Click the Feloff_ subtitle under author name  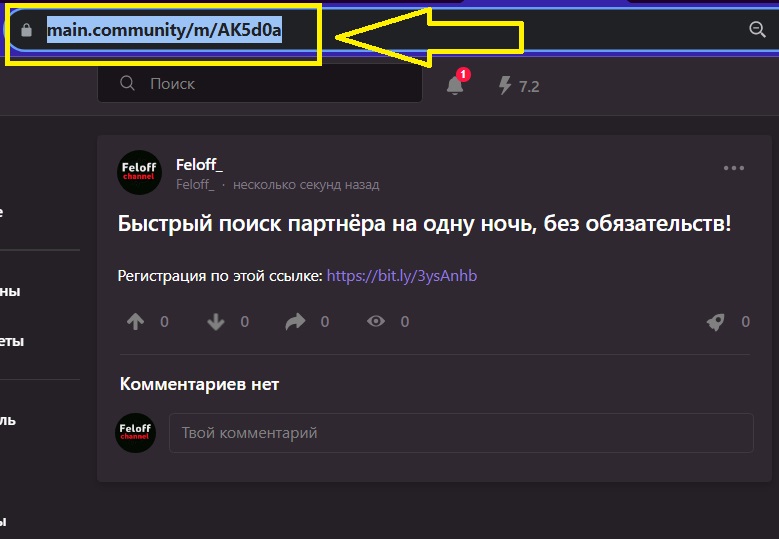pos(195,185)
